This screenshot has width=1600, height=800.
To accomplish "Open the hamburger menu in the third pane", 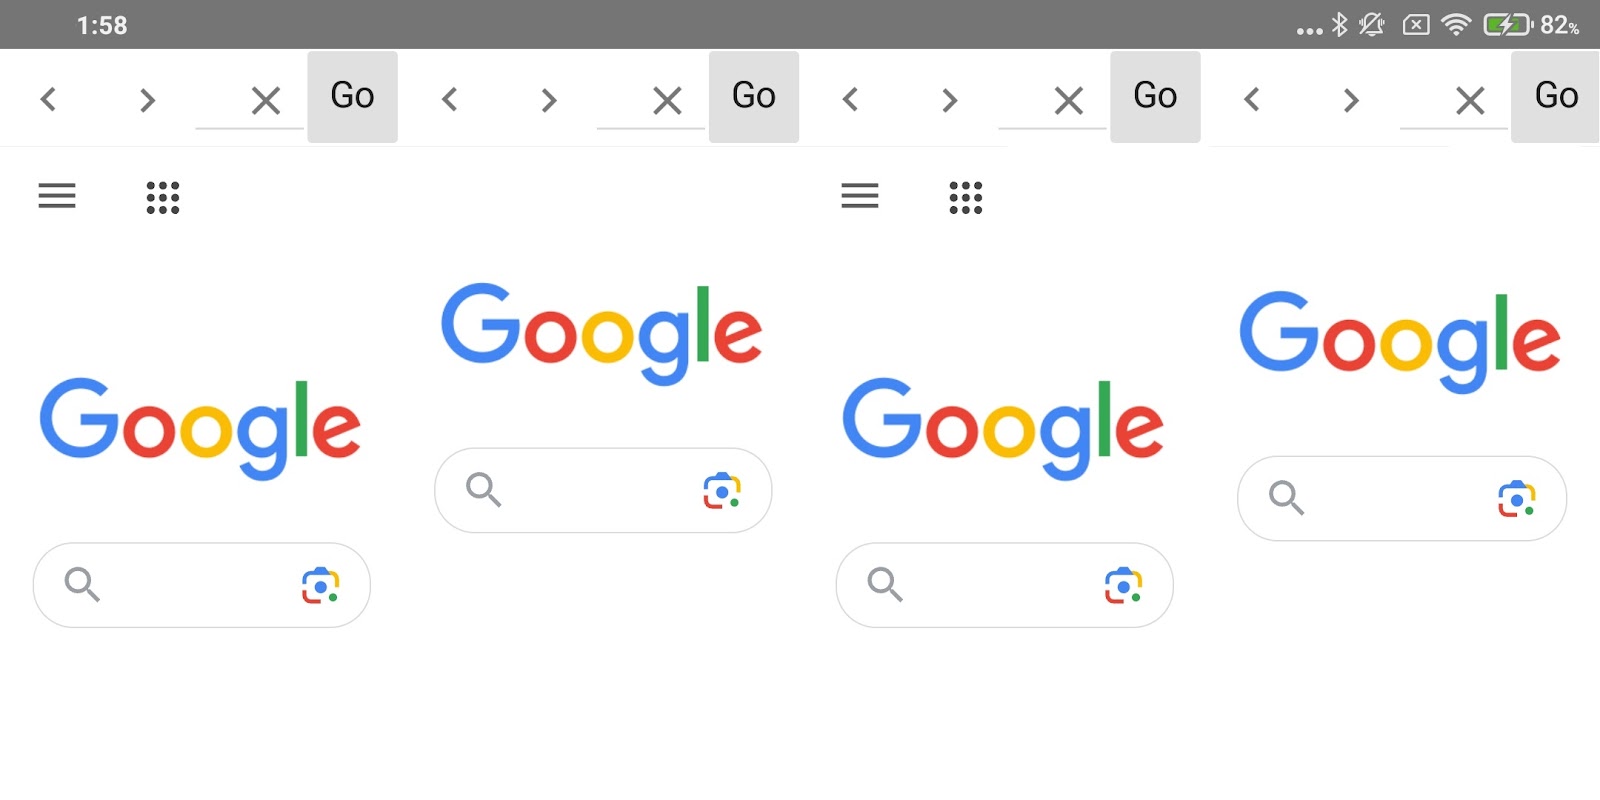I will [x=860, y=196].
